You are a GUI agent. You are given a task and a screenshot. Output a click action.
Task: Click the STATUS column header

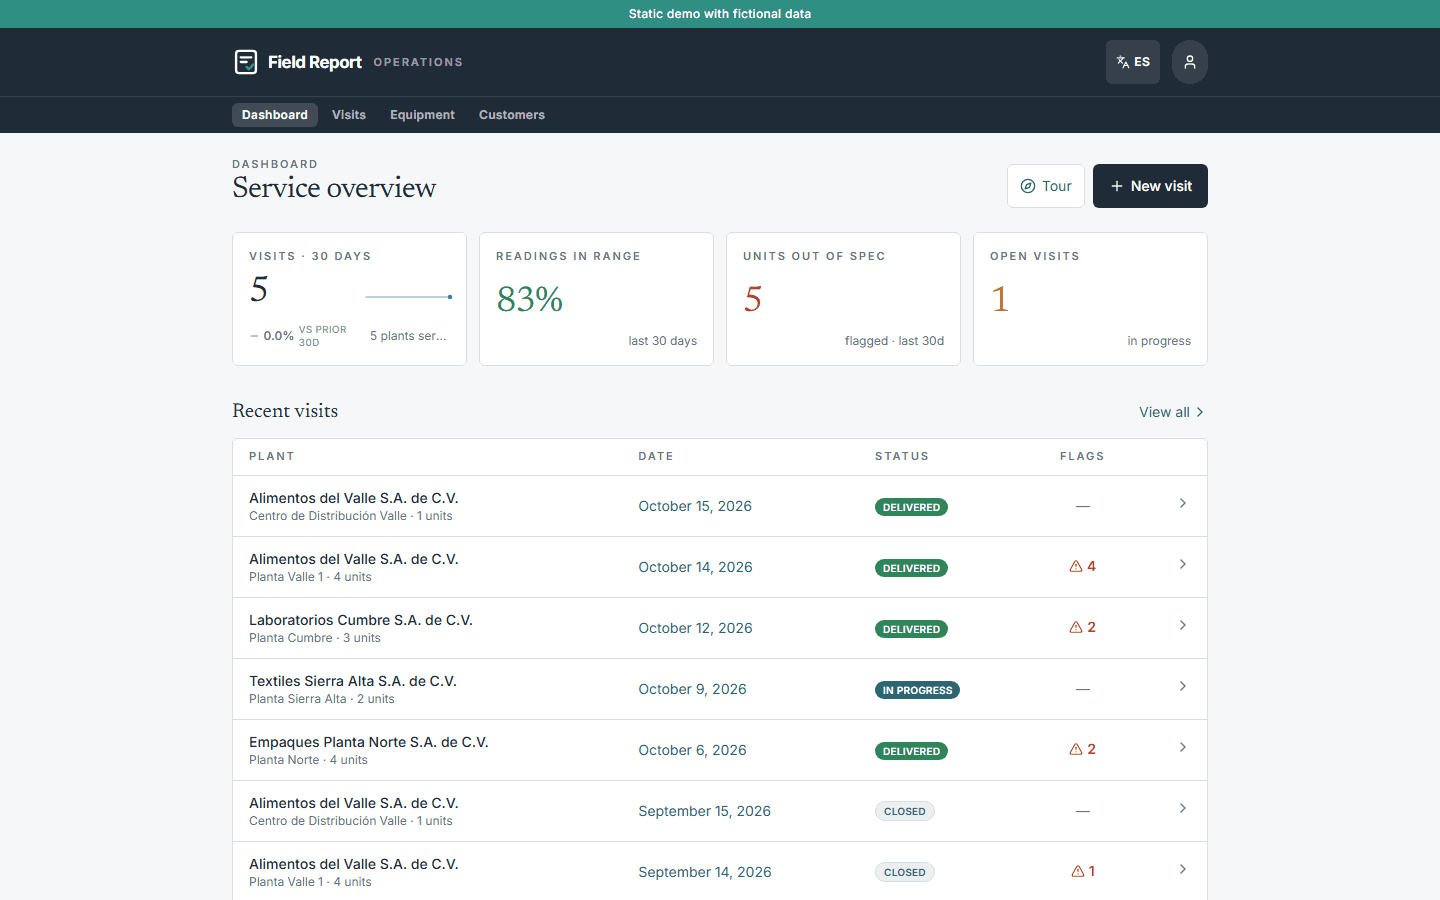click(902, 456)
